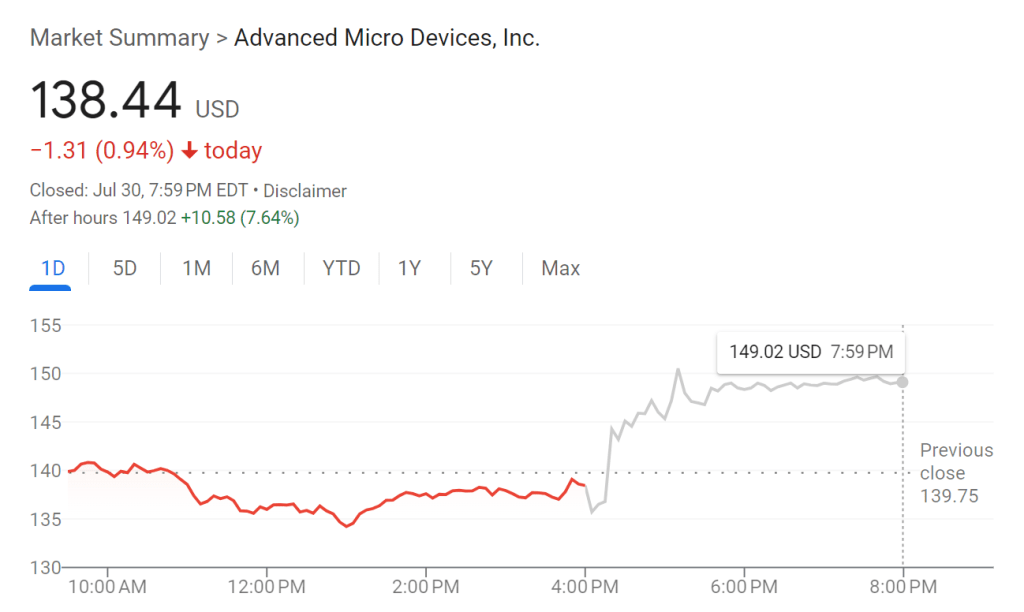Open the 6M range tab
This screenshot has height=612, width=1024.
(x=265, y=268)
